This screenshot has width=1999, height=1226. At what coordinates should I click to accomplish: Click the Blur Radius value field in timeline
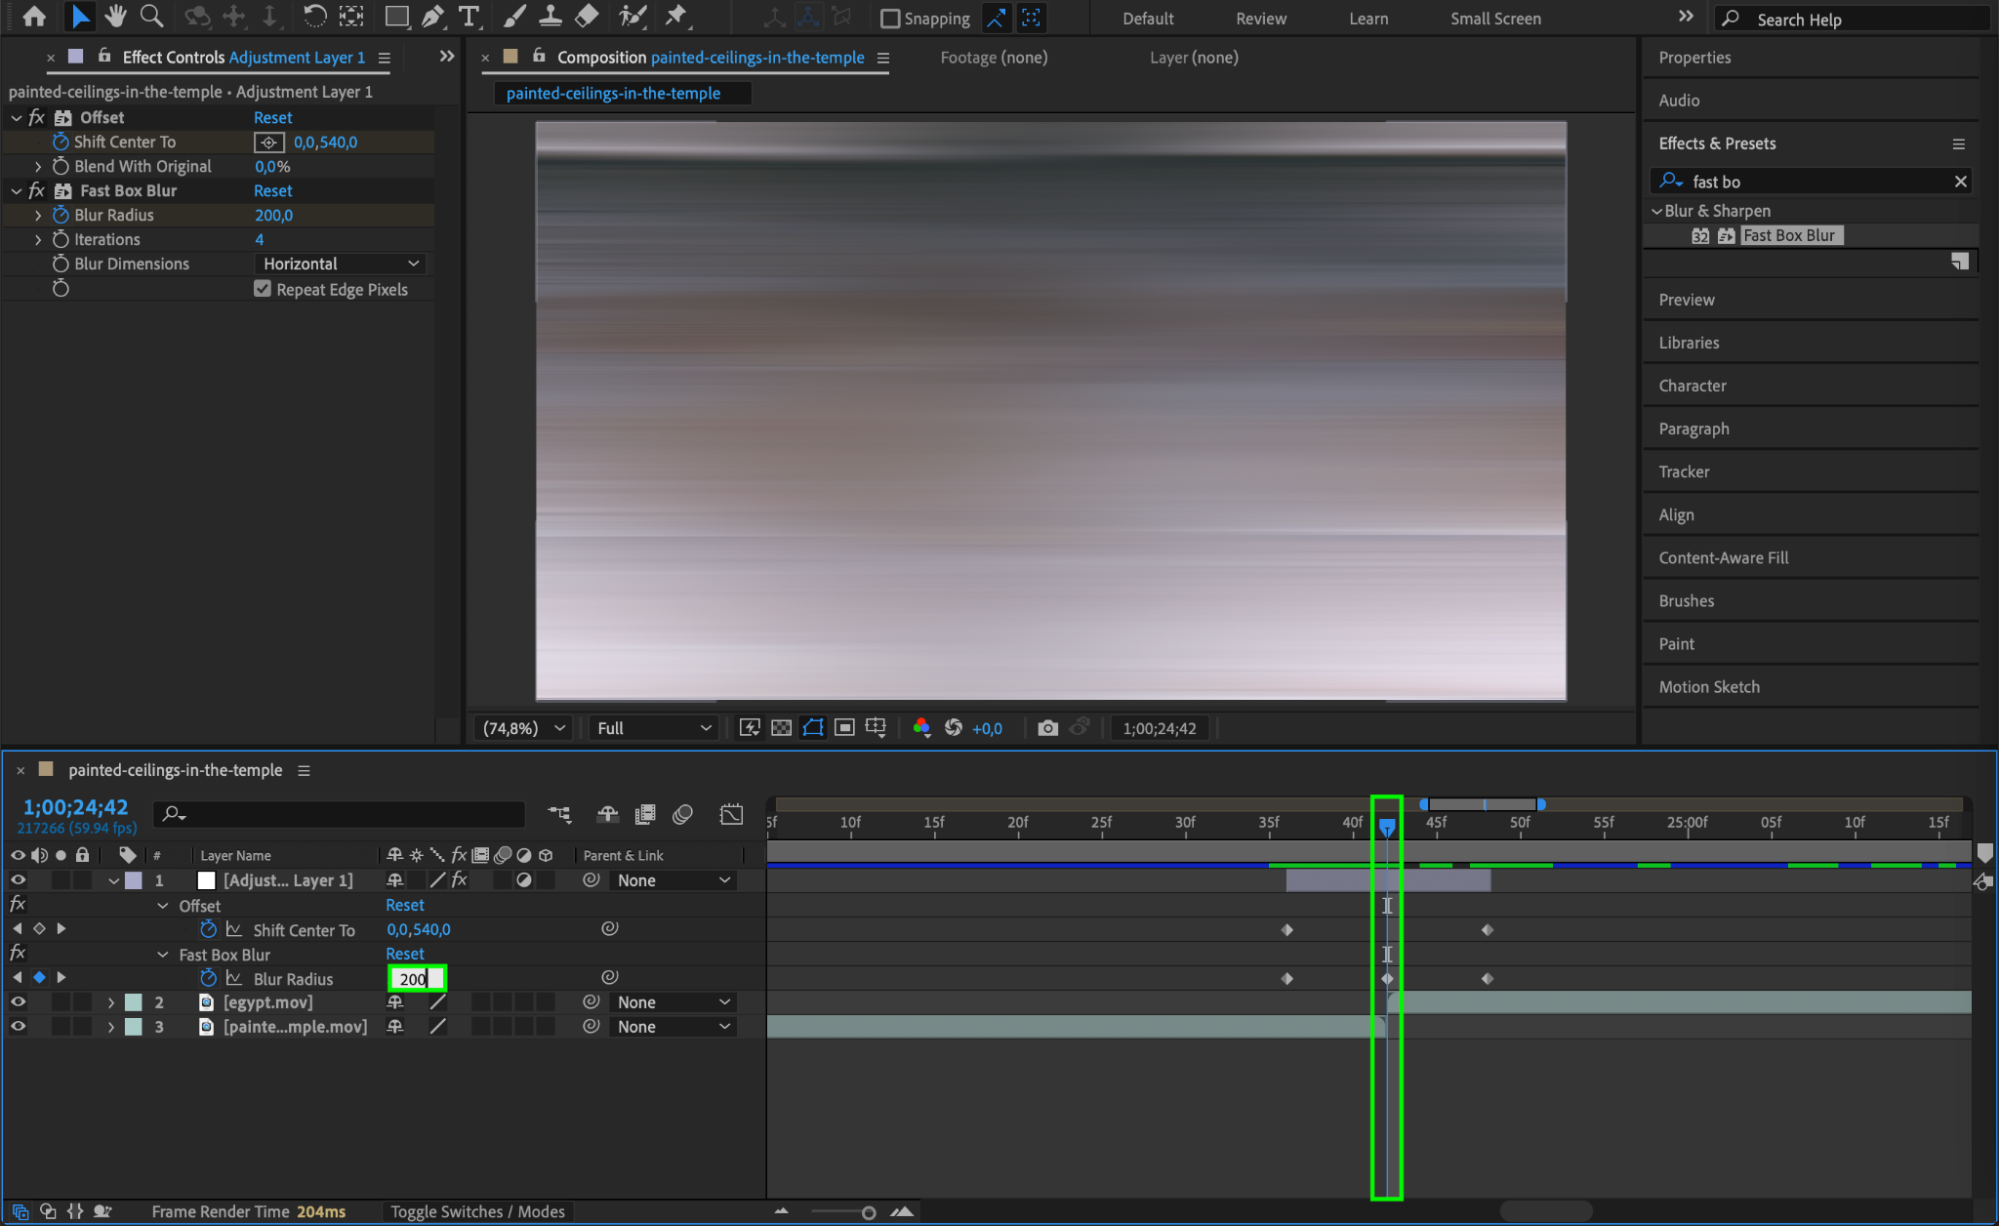pyautogui.click(x=416, y=978)
